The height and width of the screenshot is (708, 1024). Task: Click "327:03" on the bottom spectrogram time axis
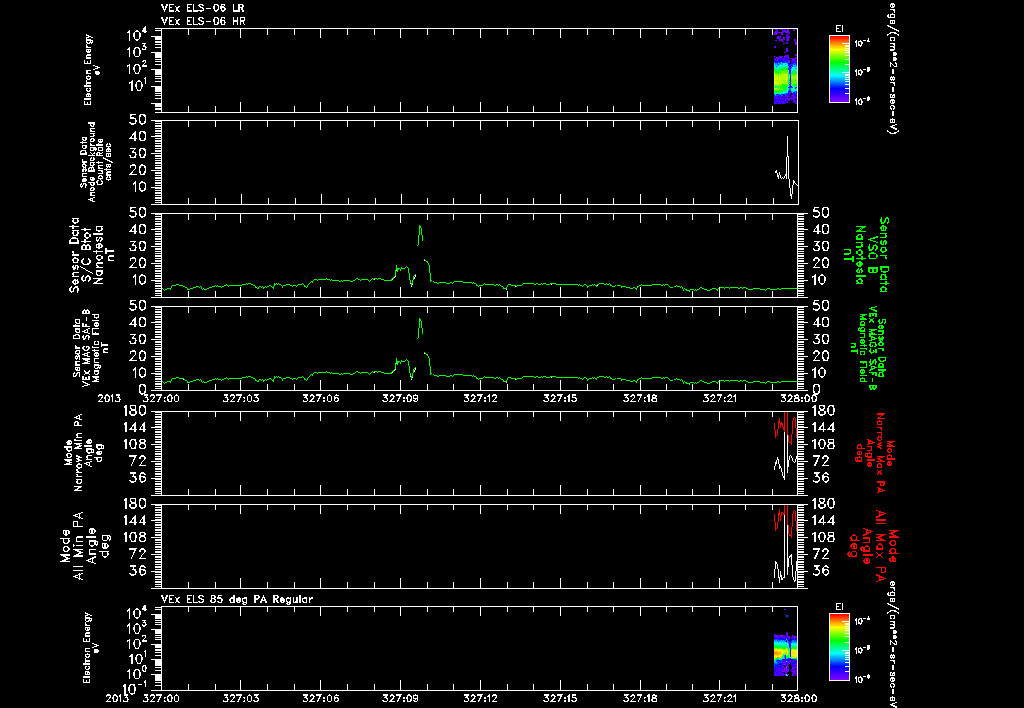tap(241, 698)
